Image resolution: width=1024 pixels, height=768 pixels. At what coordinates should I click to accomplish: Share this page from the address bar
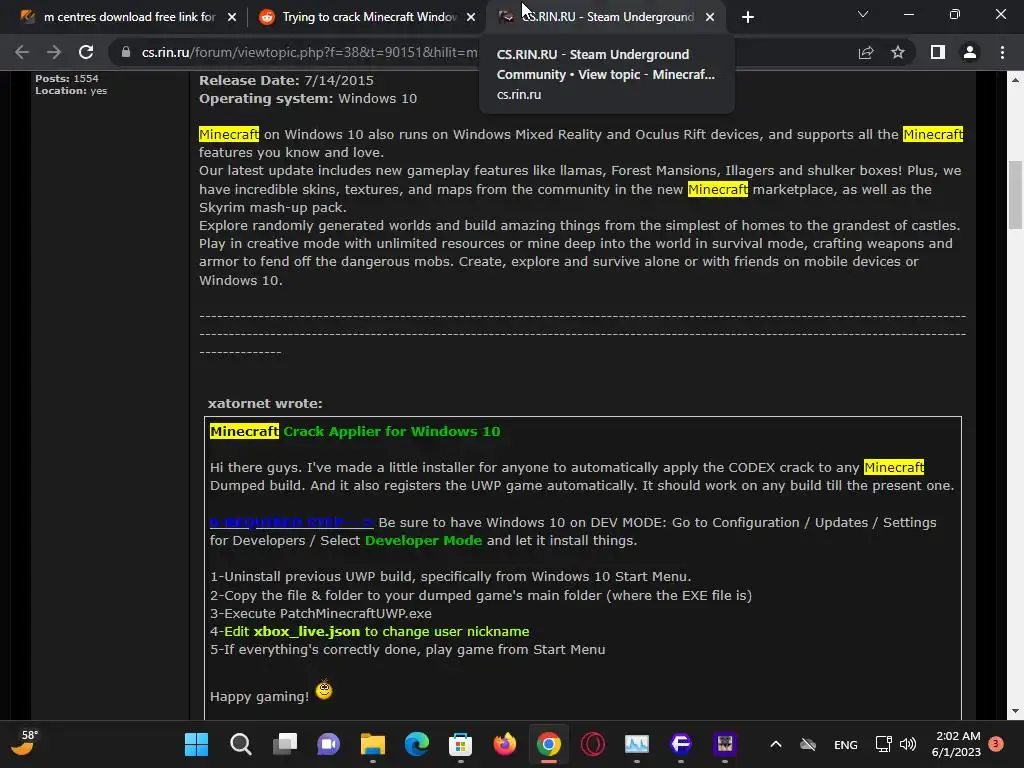point(866,52)
